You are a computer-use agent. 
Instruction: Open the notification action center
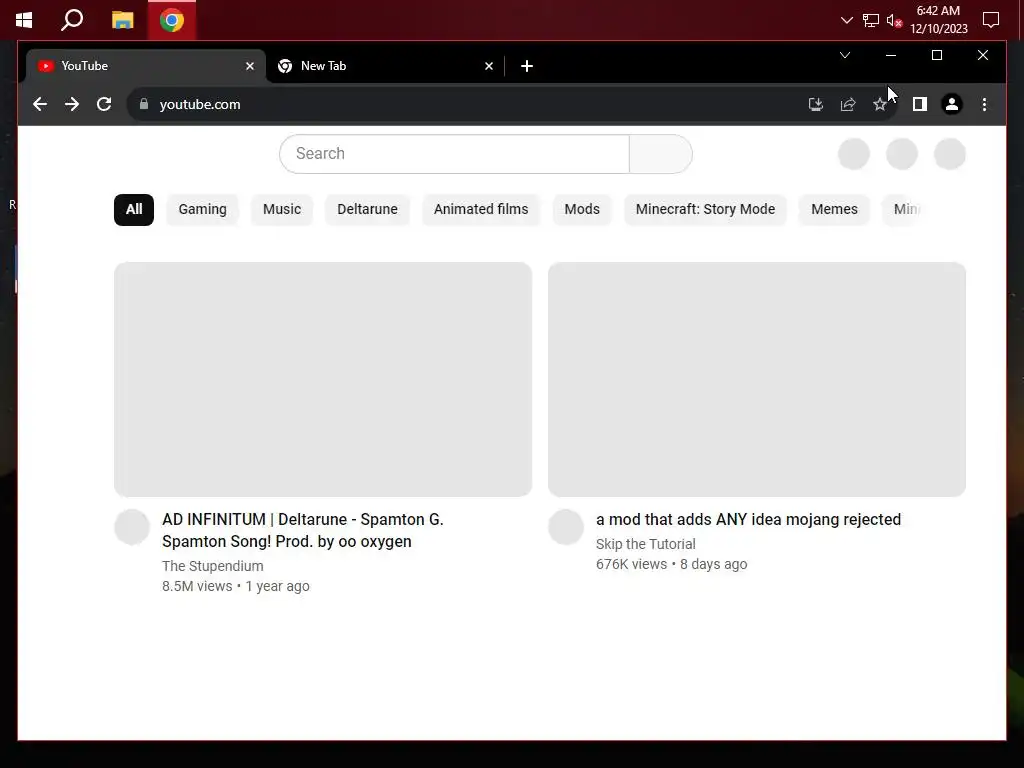coord(991,20)
